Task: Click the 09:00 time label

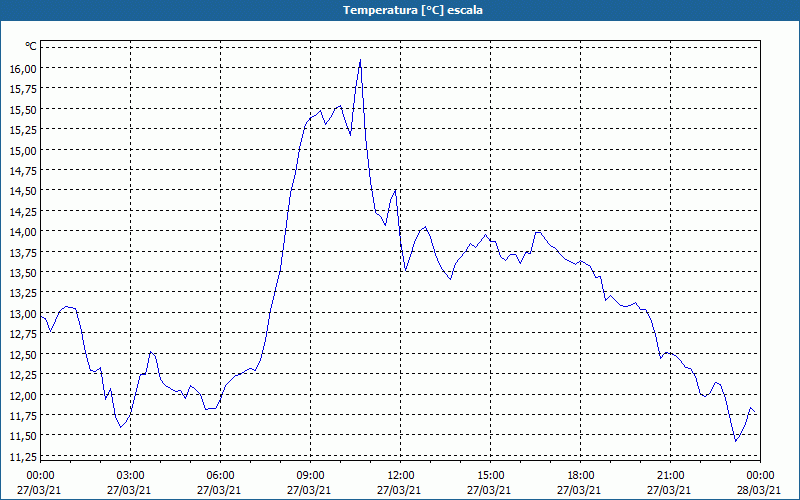Action: coord(310,476)
